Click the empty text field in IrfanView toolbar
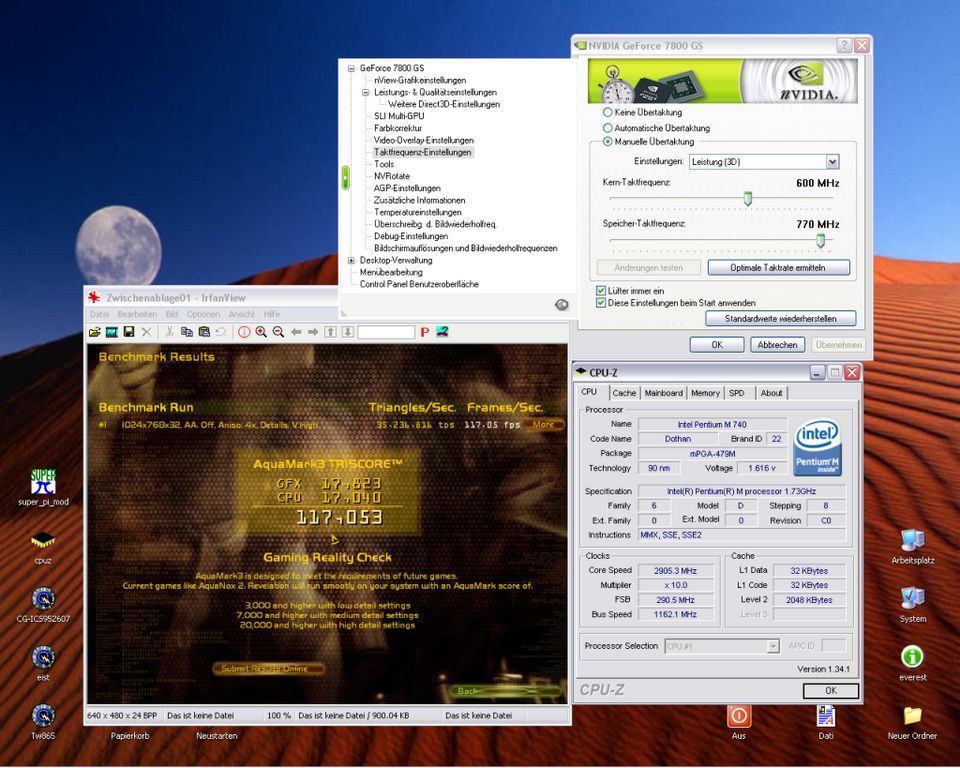960x768 pixels. click(386, 332)
